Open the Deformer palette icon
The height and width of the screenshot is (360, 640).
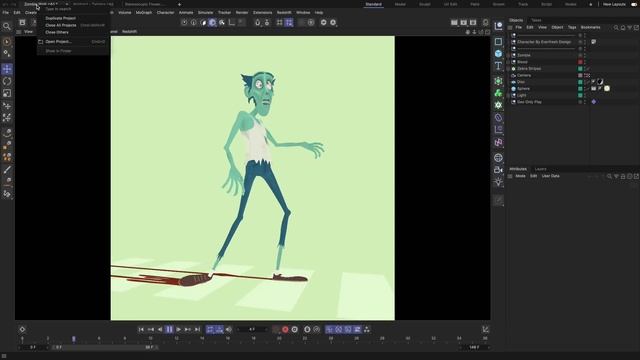(x=498, y=117)
